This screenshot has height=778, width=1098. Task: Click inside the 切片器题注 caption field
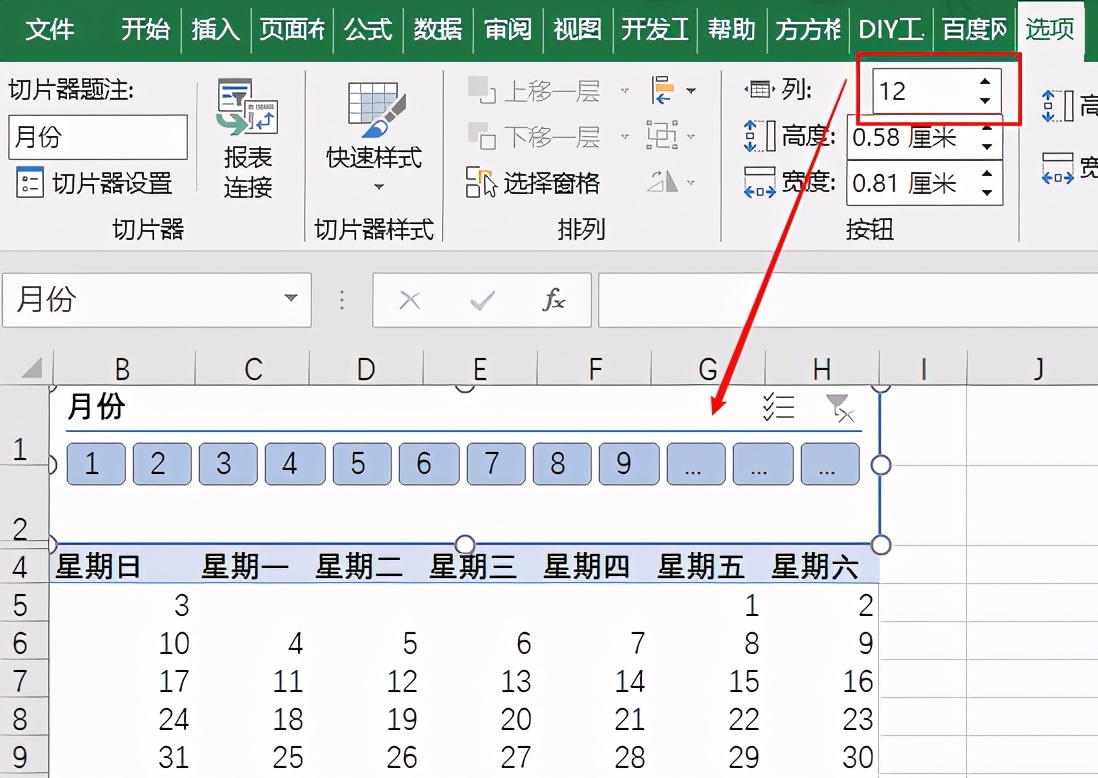click(x=97, y=137)
